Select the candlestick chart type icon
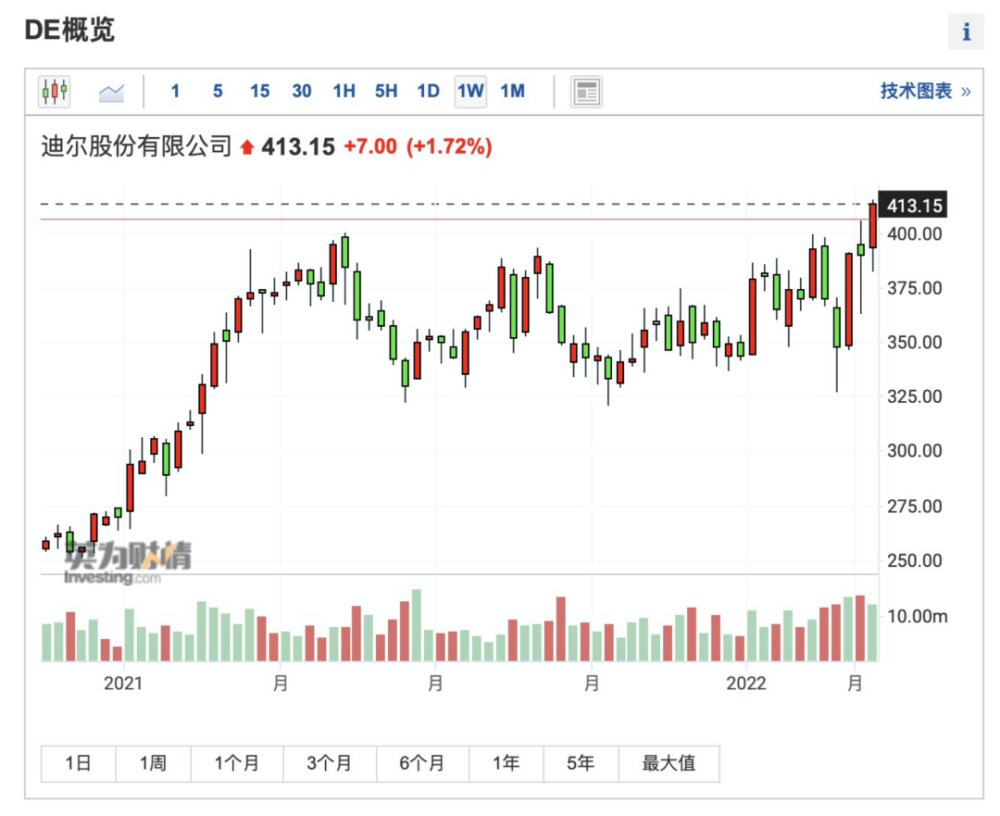Image resolution: width=1000 pixels, height=816 pixels. [54, 92]
